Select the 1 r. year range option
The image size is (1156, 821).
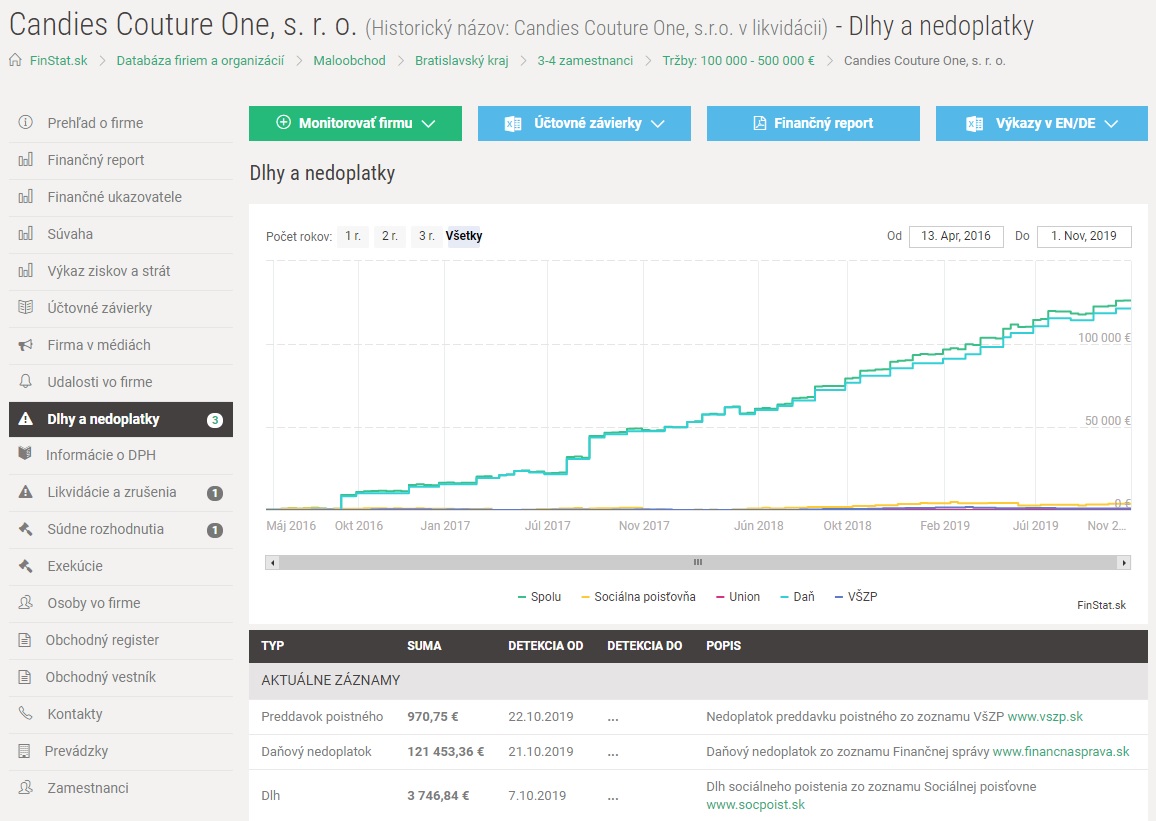point(351,236)
